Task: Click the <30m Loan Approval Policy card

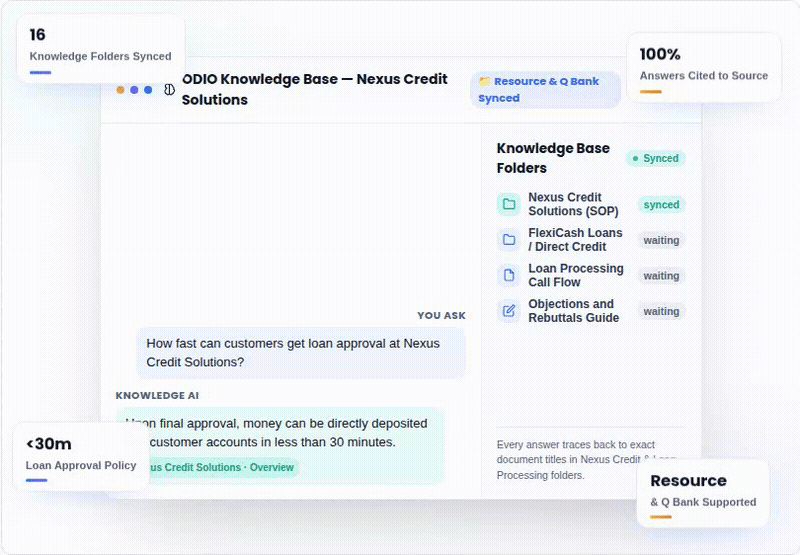Action: tap(81, 457)
